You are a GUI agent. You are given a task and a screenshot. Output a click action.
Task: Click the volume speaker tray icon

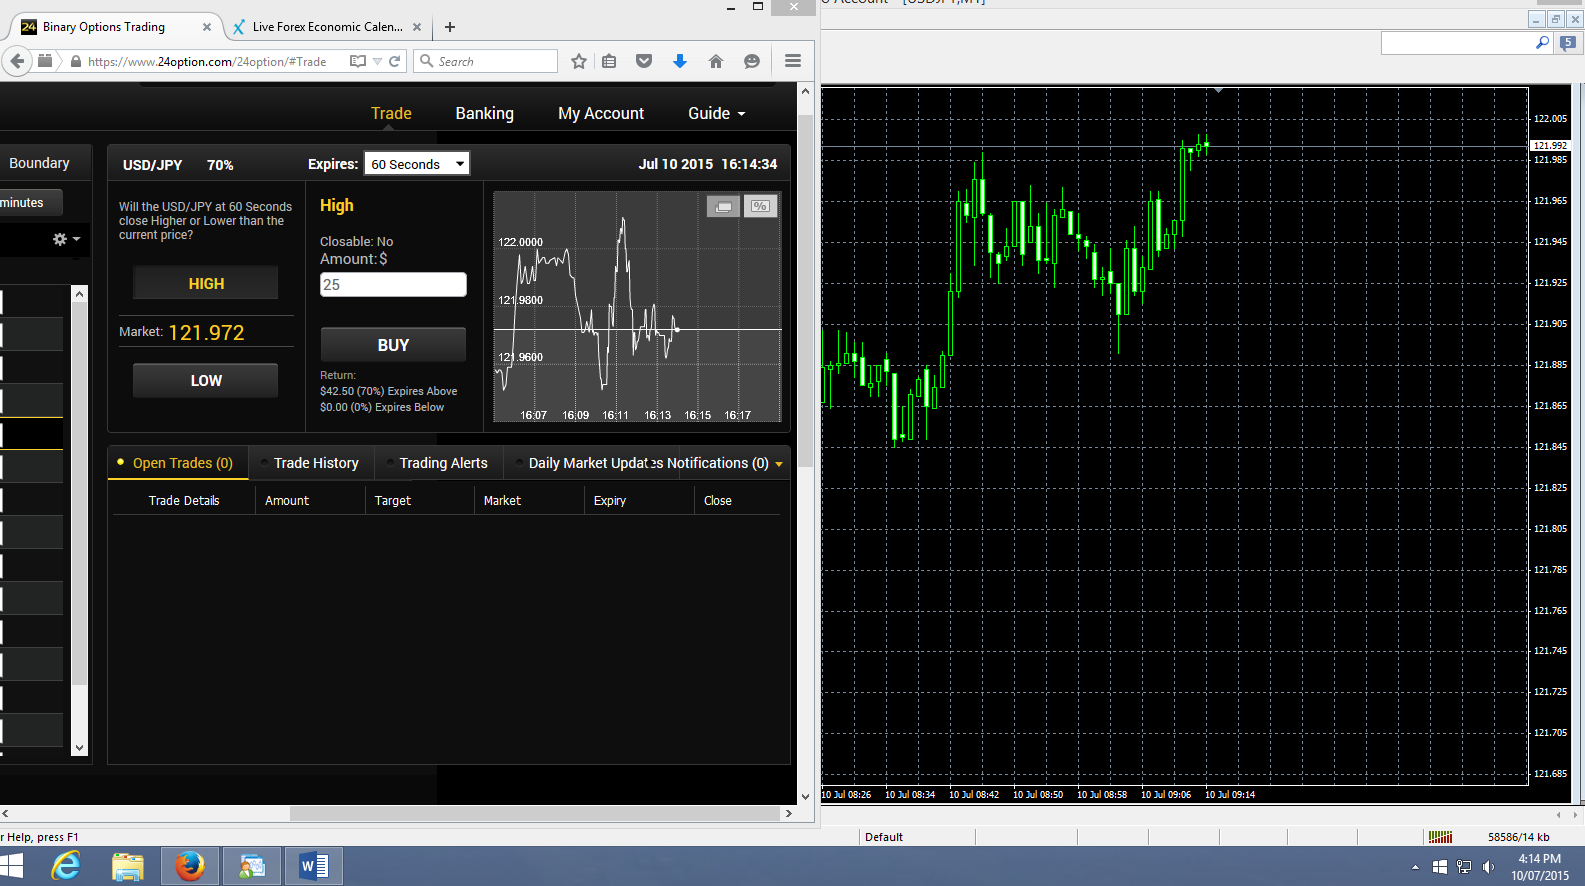[1488, 867]
